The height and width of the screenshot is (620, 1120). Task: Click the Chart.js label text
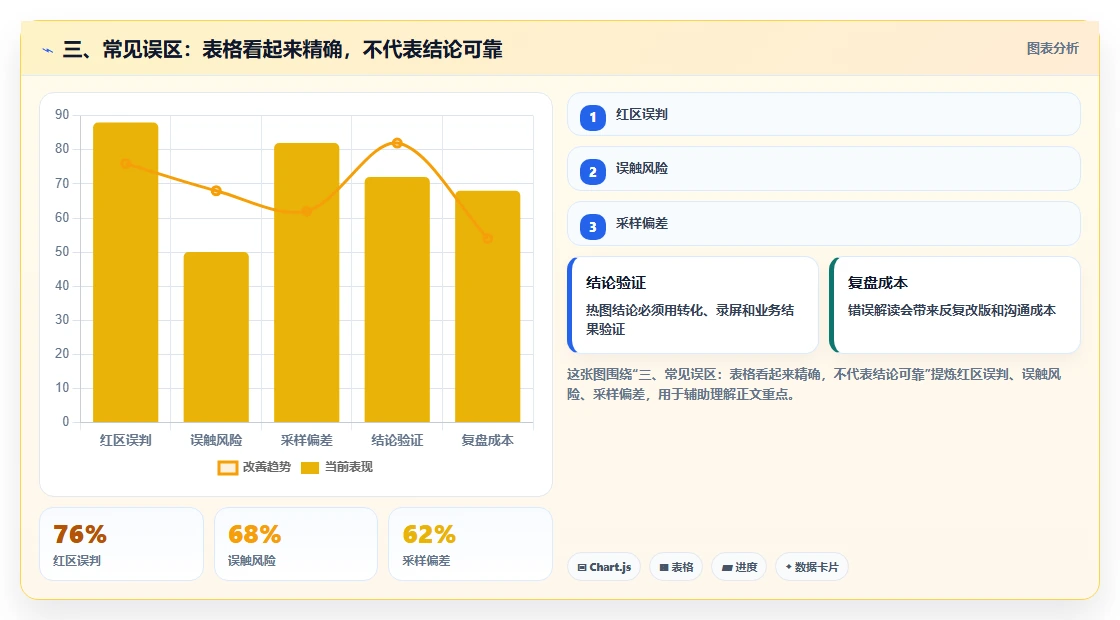(x=610, y=567)
